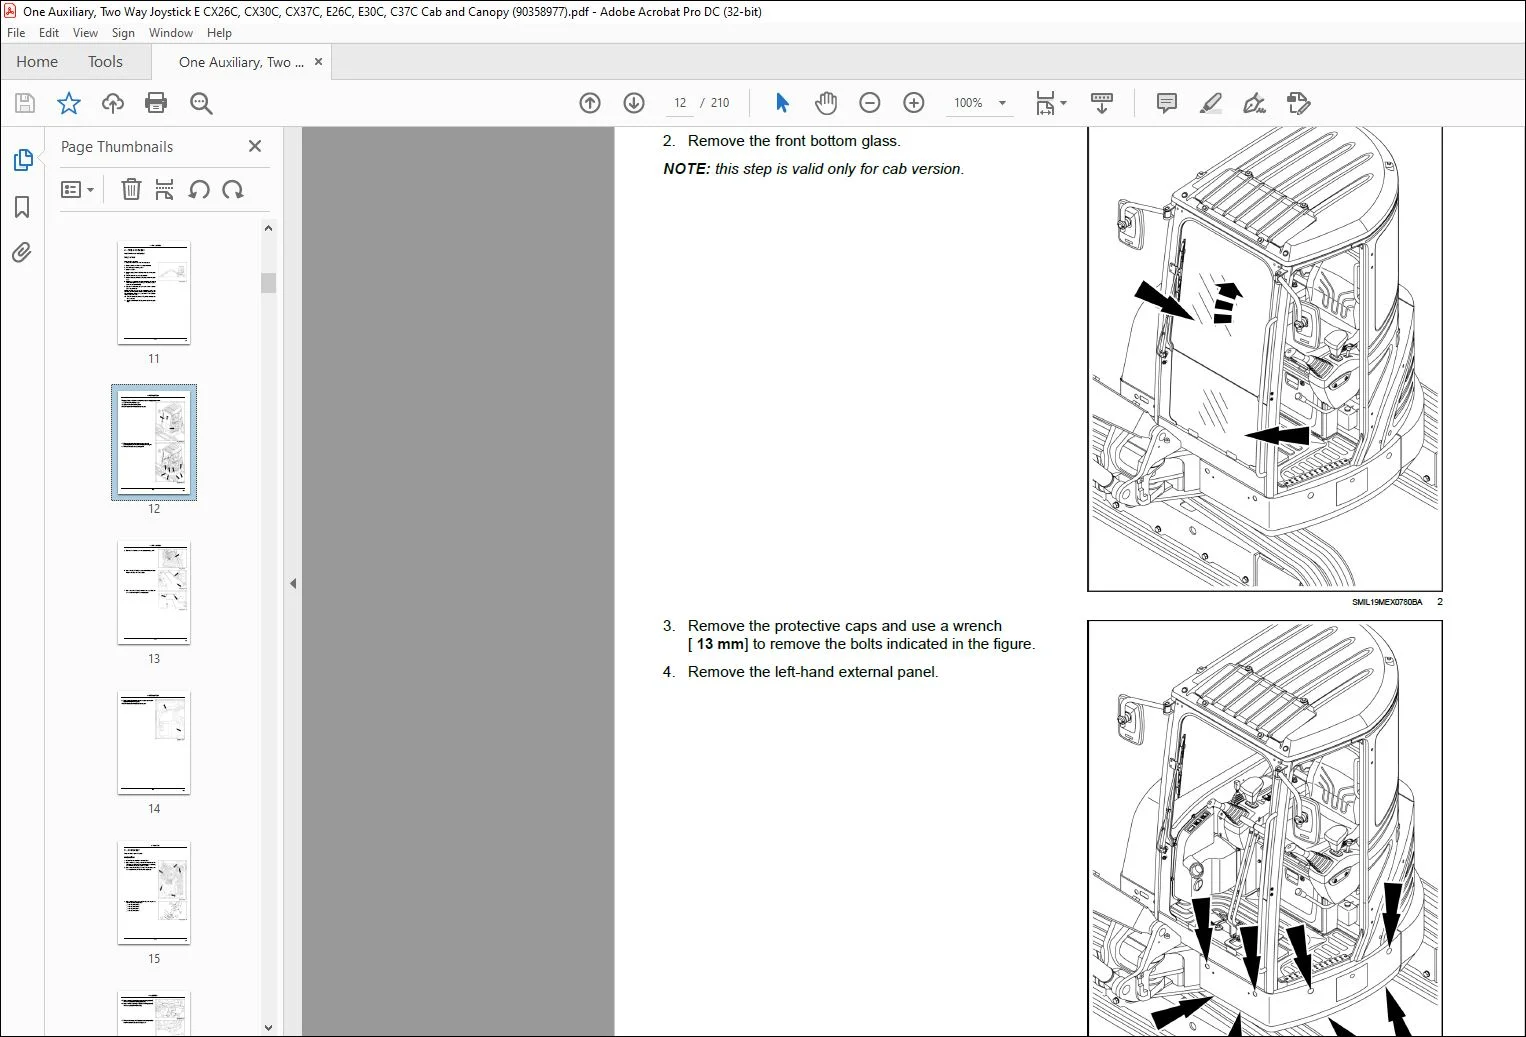Open the zoom level dropdown

coord(1002,103)
